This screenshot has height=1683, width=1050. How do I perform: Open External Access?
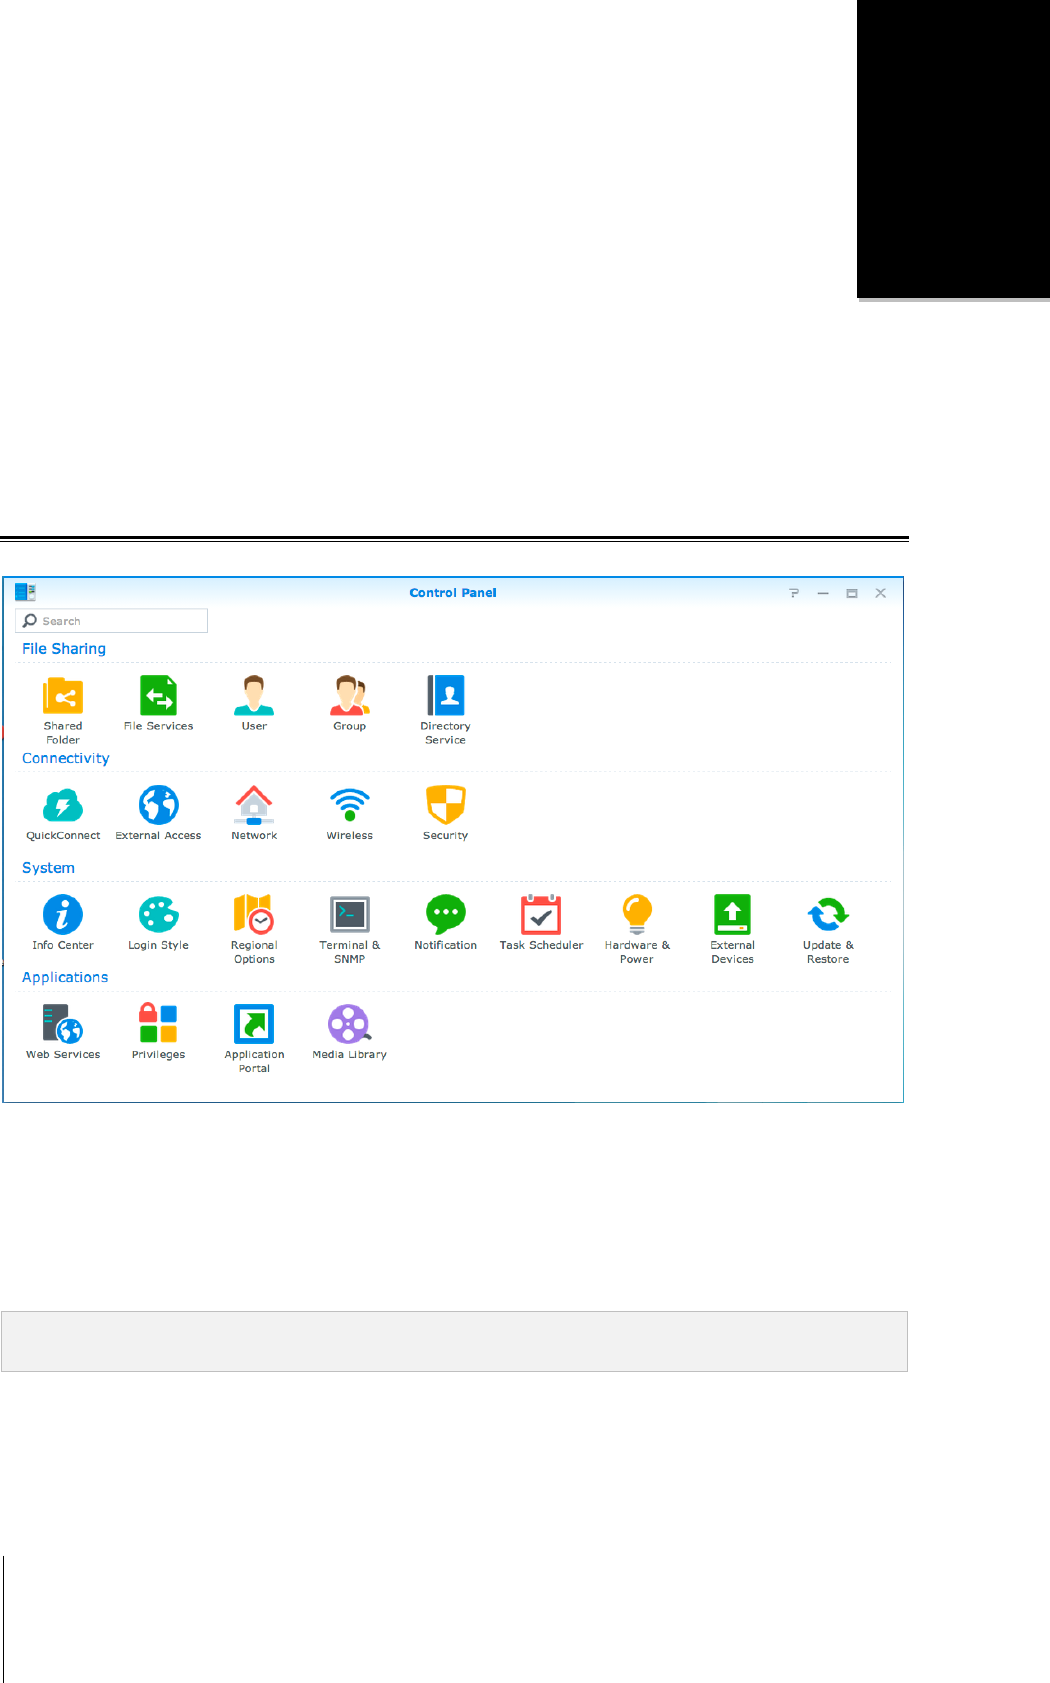(x=158, y=806)
